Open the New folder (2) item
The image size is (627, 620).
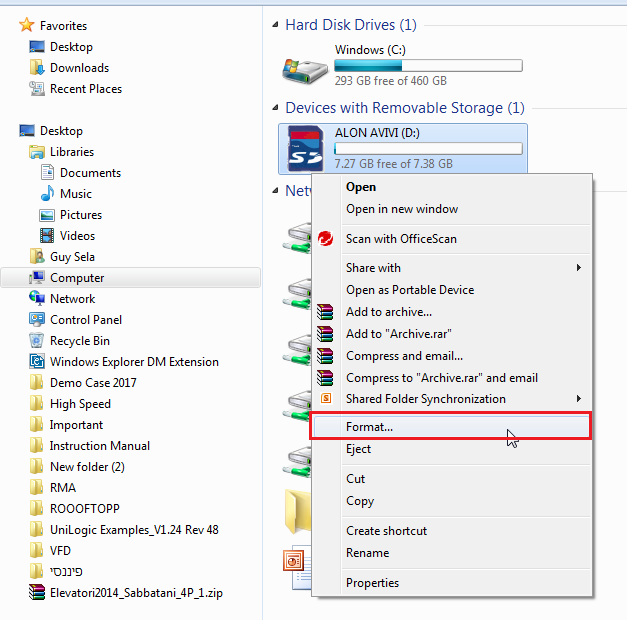coord(87,467)
